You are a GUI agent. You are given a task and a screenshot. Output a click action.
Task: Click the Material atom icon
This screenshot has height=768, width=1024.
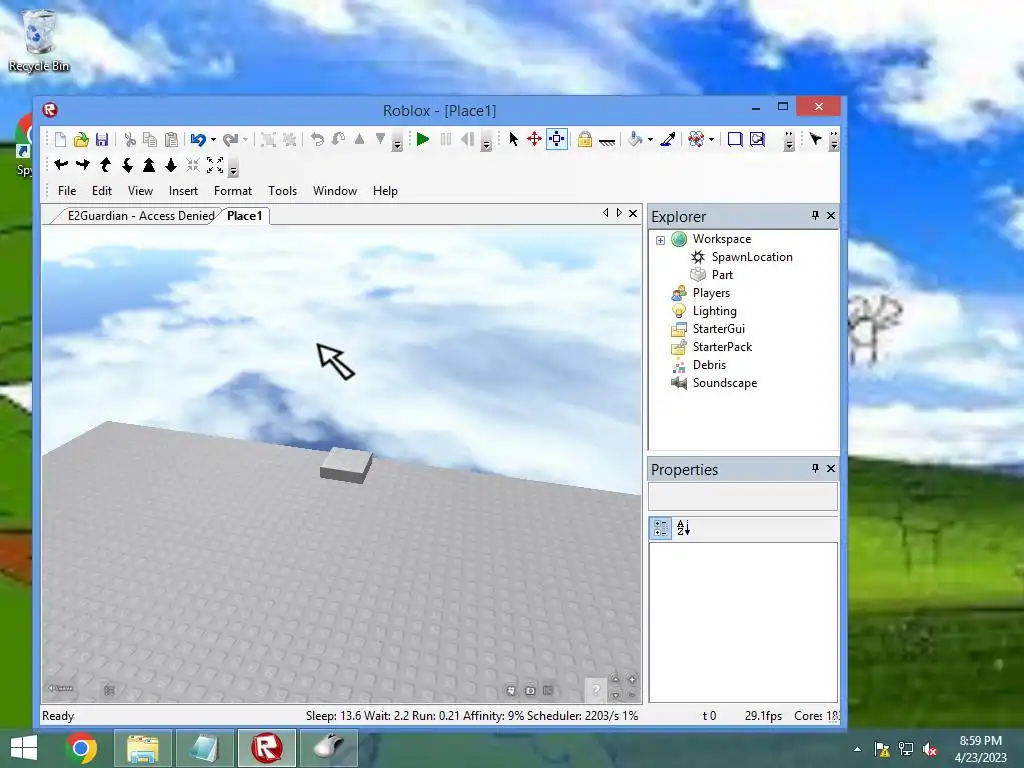[x=696, y=139]
